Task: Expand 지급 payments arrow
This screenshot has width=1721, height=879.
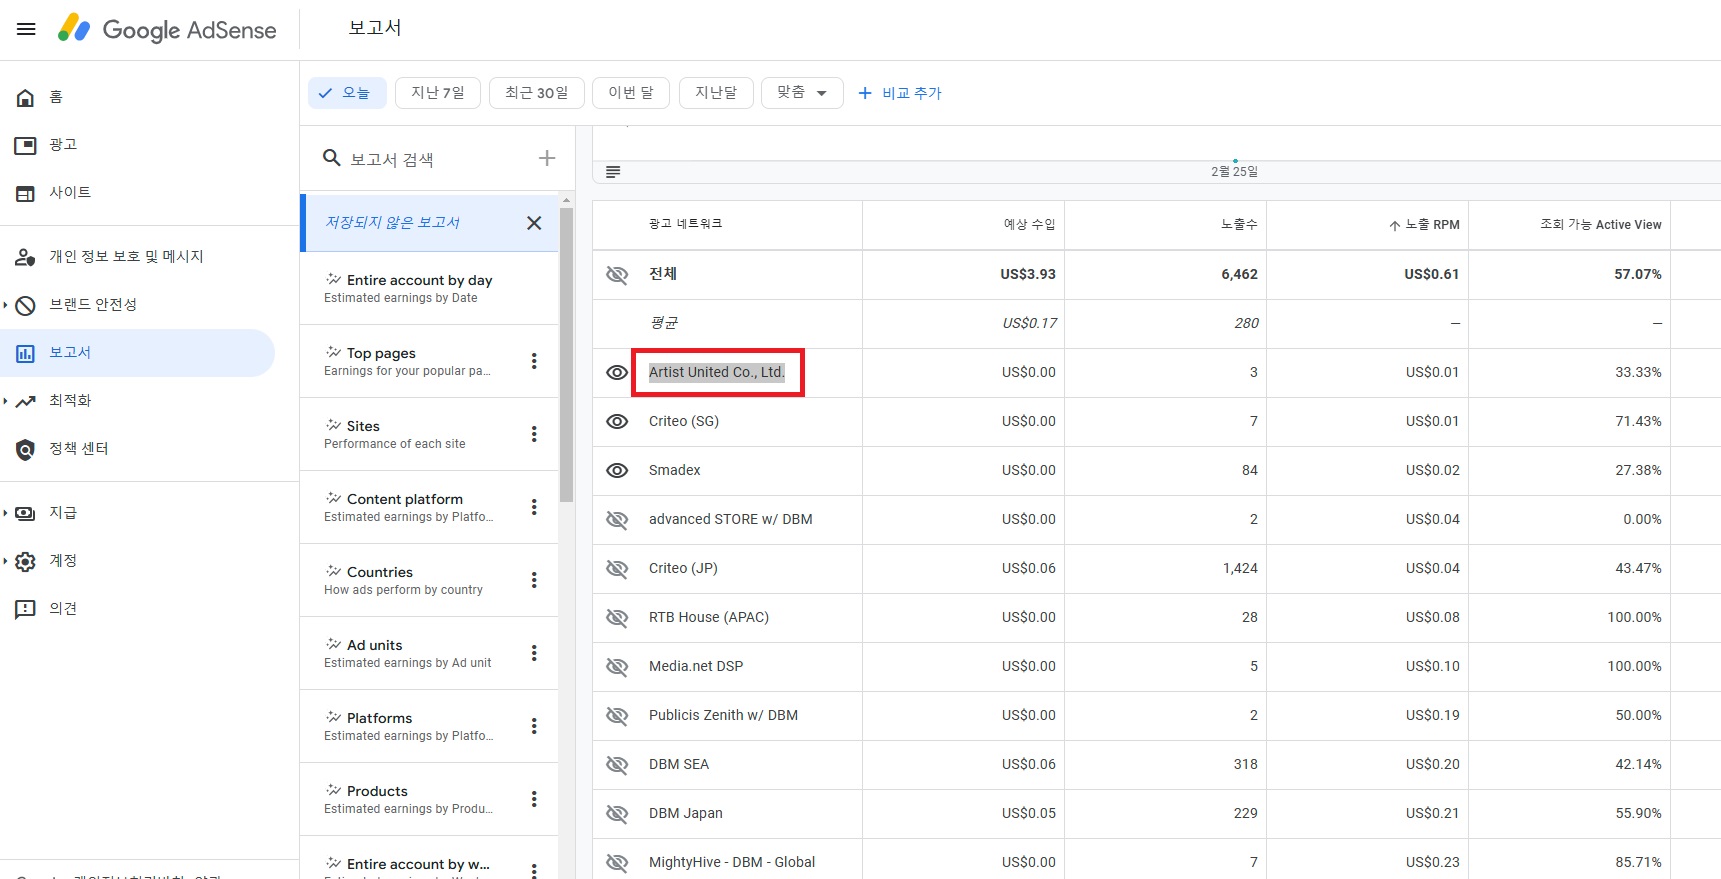Action: point(5,513)
